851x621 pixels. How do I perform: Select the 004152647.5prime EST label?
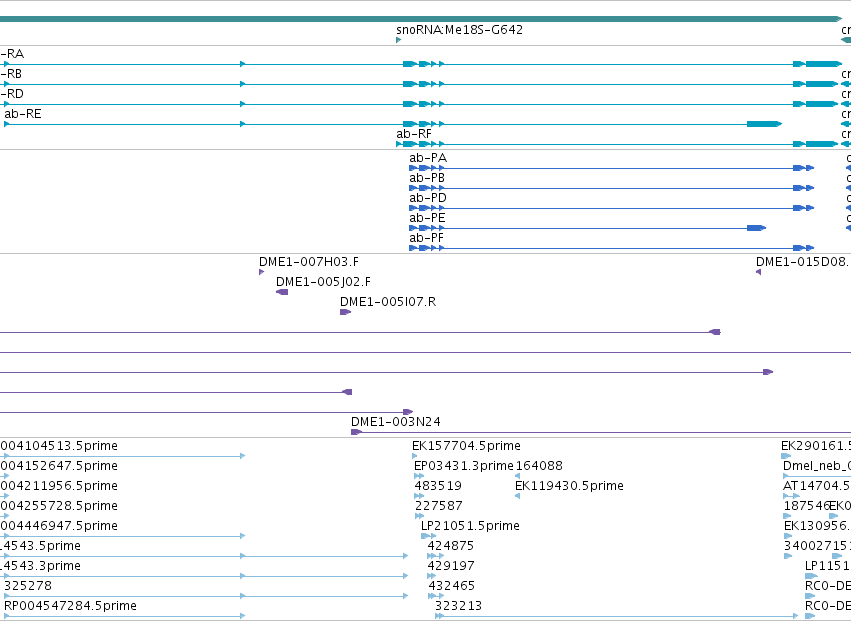click(x=59, y=466)
